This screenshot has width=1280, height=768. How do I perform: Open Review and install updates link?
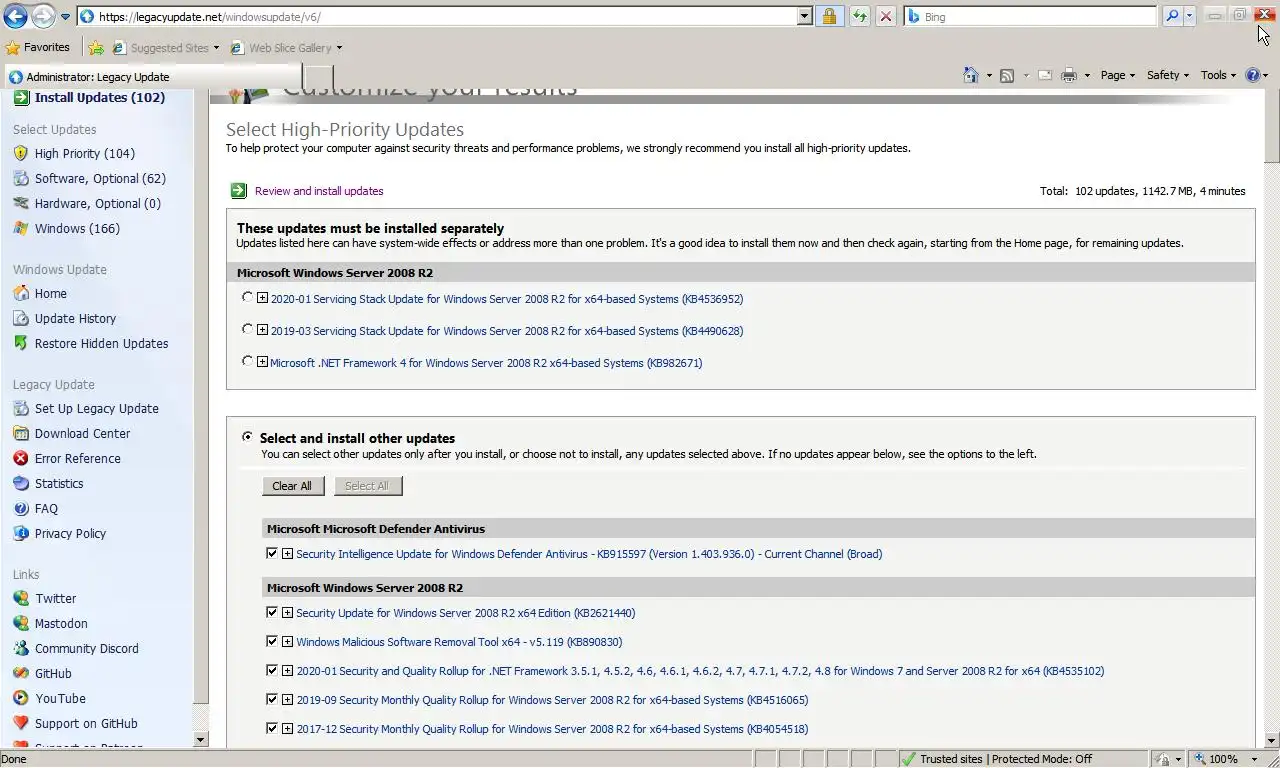(x=319, y=191)
